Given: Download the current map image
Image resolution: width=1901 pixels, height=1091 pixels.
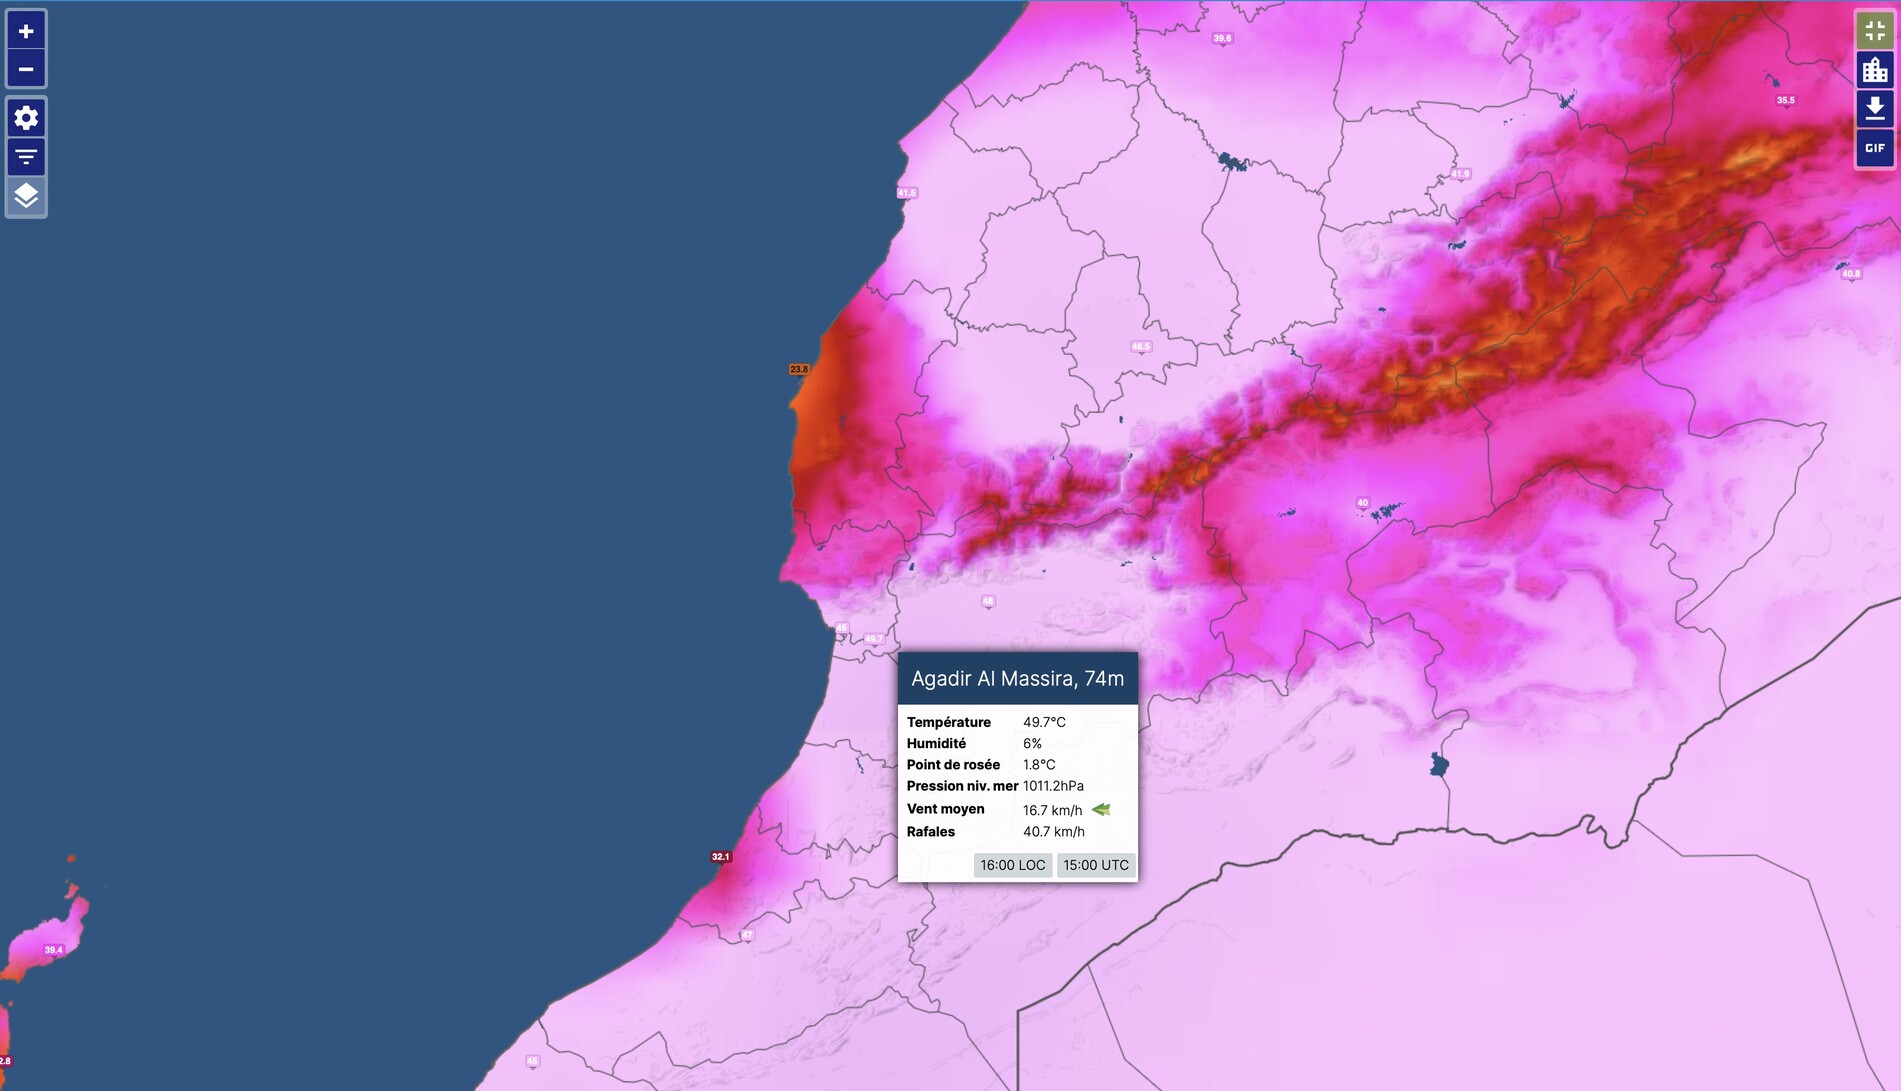Looking at the screenshot, I should pyautogui.click(x=1874, y=109).
